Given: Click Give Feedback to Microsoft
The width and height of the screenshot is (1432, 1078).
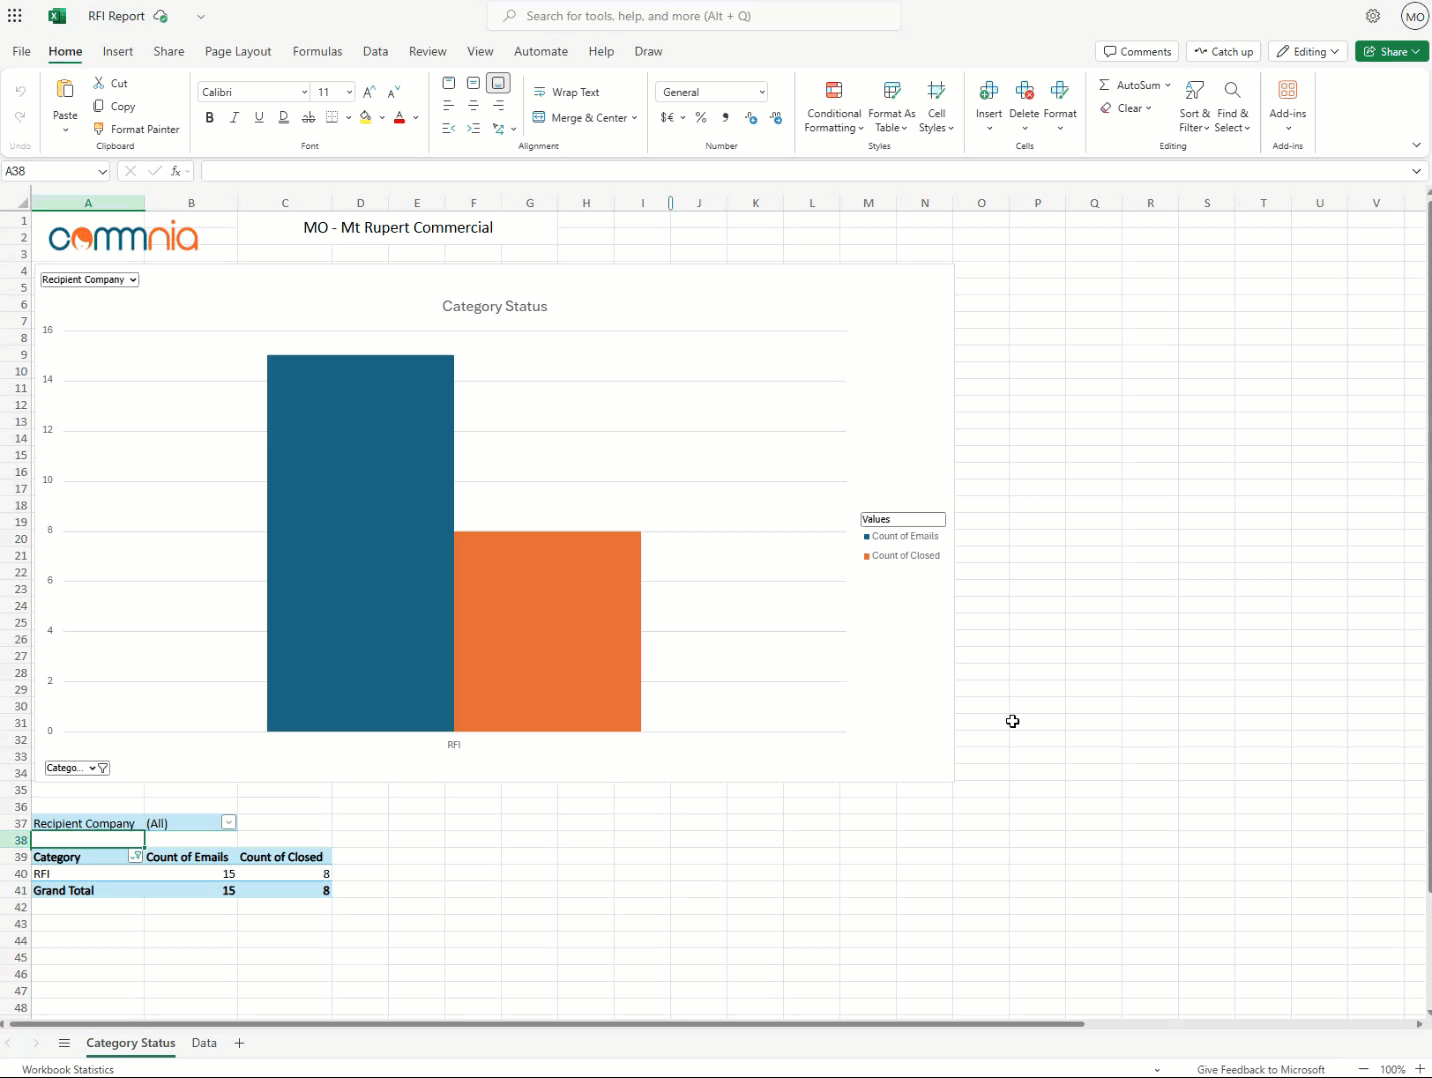Looking at the screenshot, I should click(1260, 1069).
